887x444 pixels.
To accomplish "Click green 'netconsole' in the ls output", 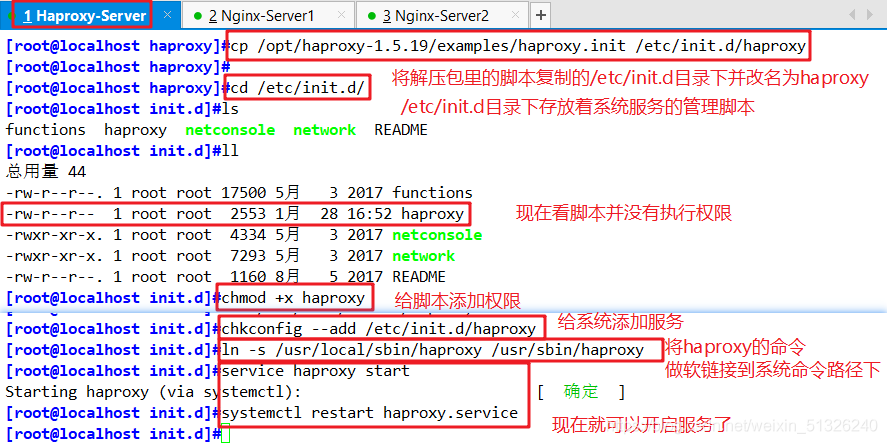I will [x=230, y=130].
